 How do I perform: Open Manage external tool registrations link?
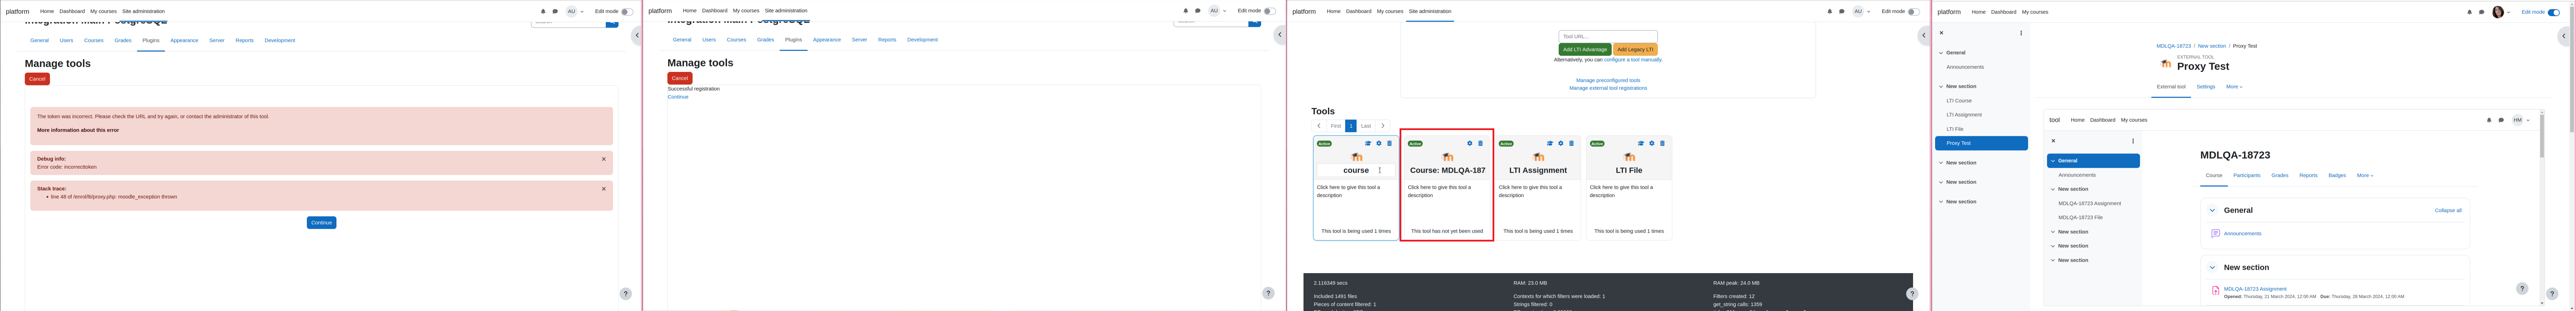[x=1608, y=88]
